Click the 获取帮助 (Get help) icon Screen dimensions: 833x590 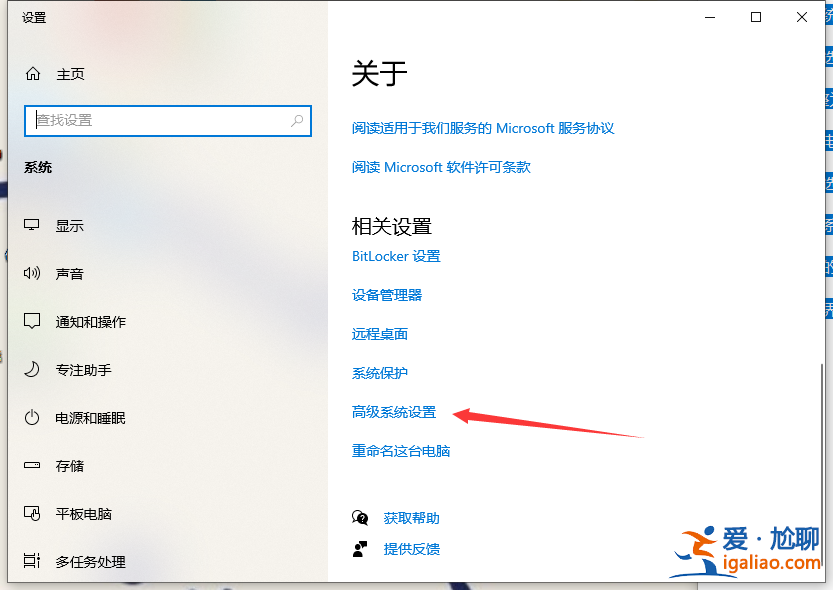(361, 518)
